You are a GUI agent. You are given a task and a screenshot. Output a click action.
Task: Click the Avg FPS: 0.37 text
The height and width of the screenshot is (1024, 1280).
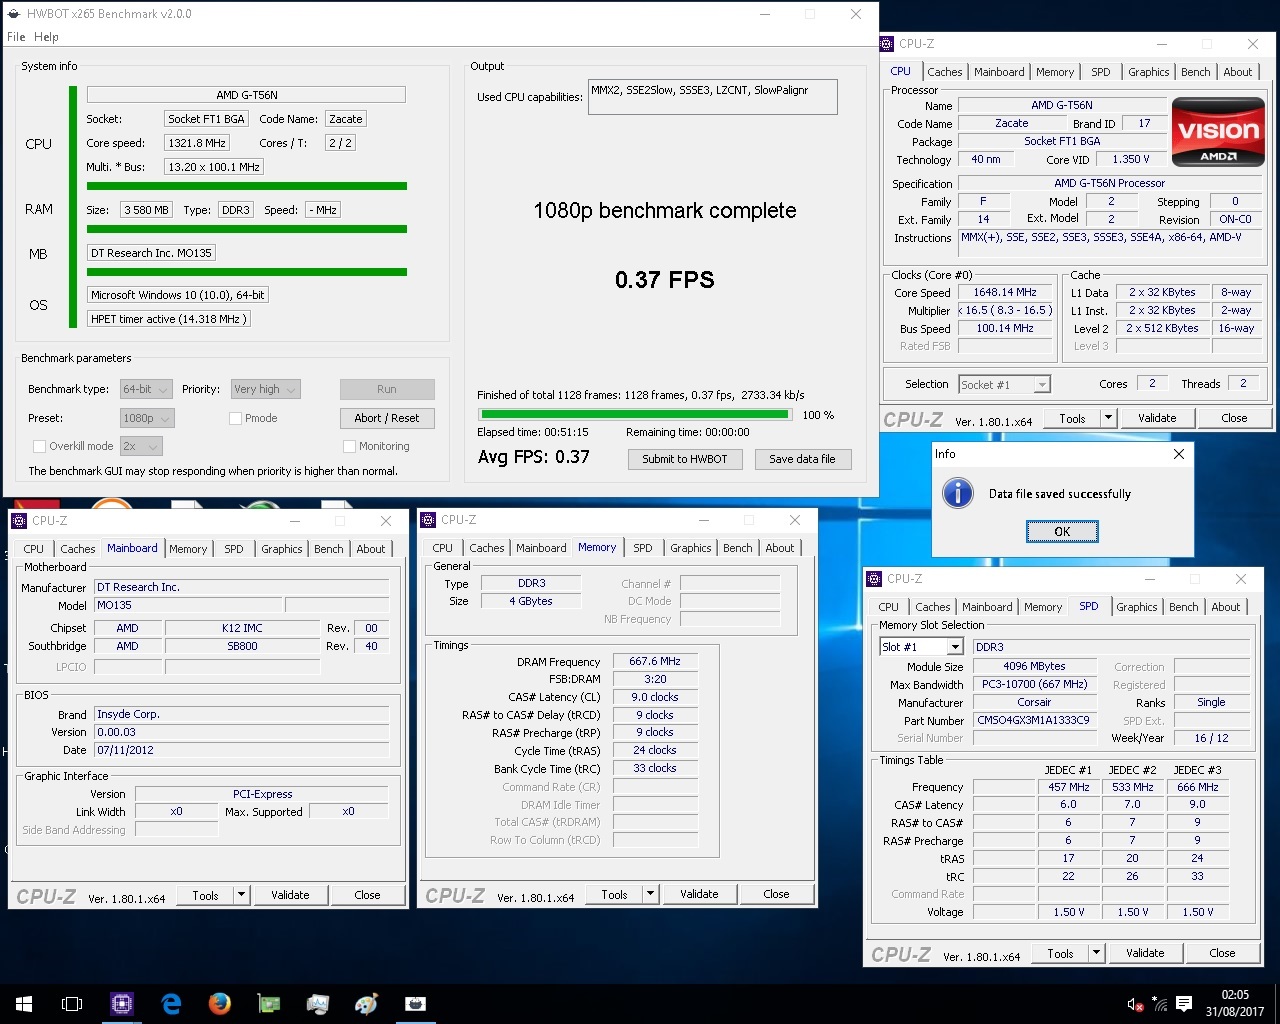[x=534, y=458]
